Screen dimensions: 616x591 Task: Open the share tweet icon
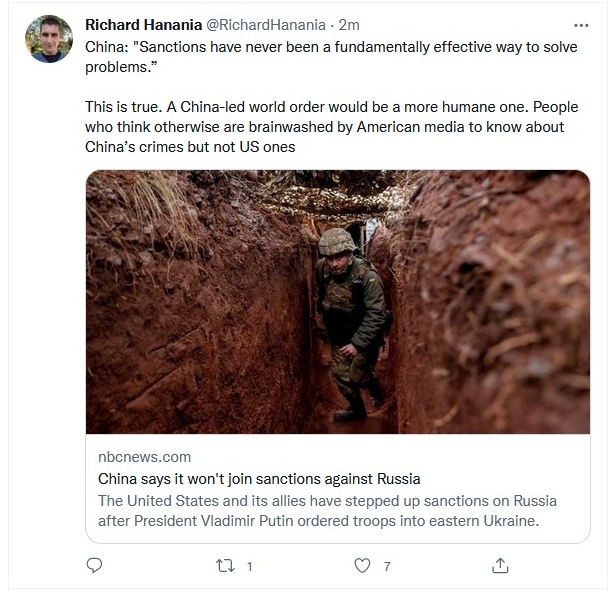click(500, 565)
